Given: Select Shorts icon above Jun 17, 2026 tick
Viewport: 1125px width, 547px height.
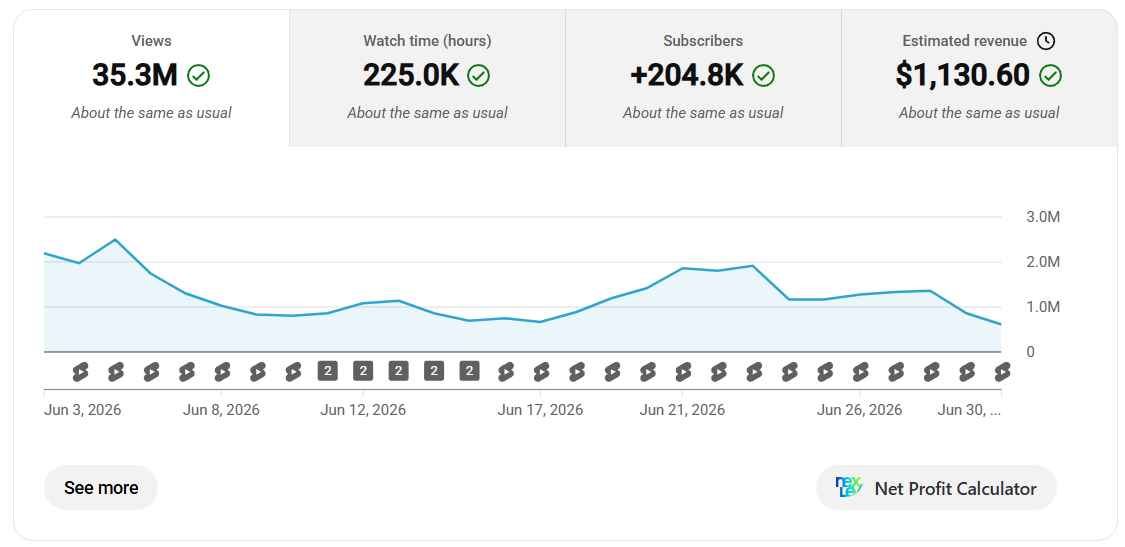Looking at the screenshot, I should (x=541, y=372).
